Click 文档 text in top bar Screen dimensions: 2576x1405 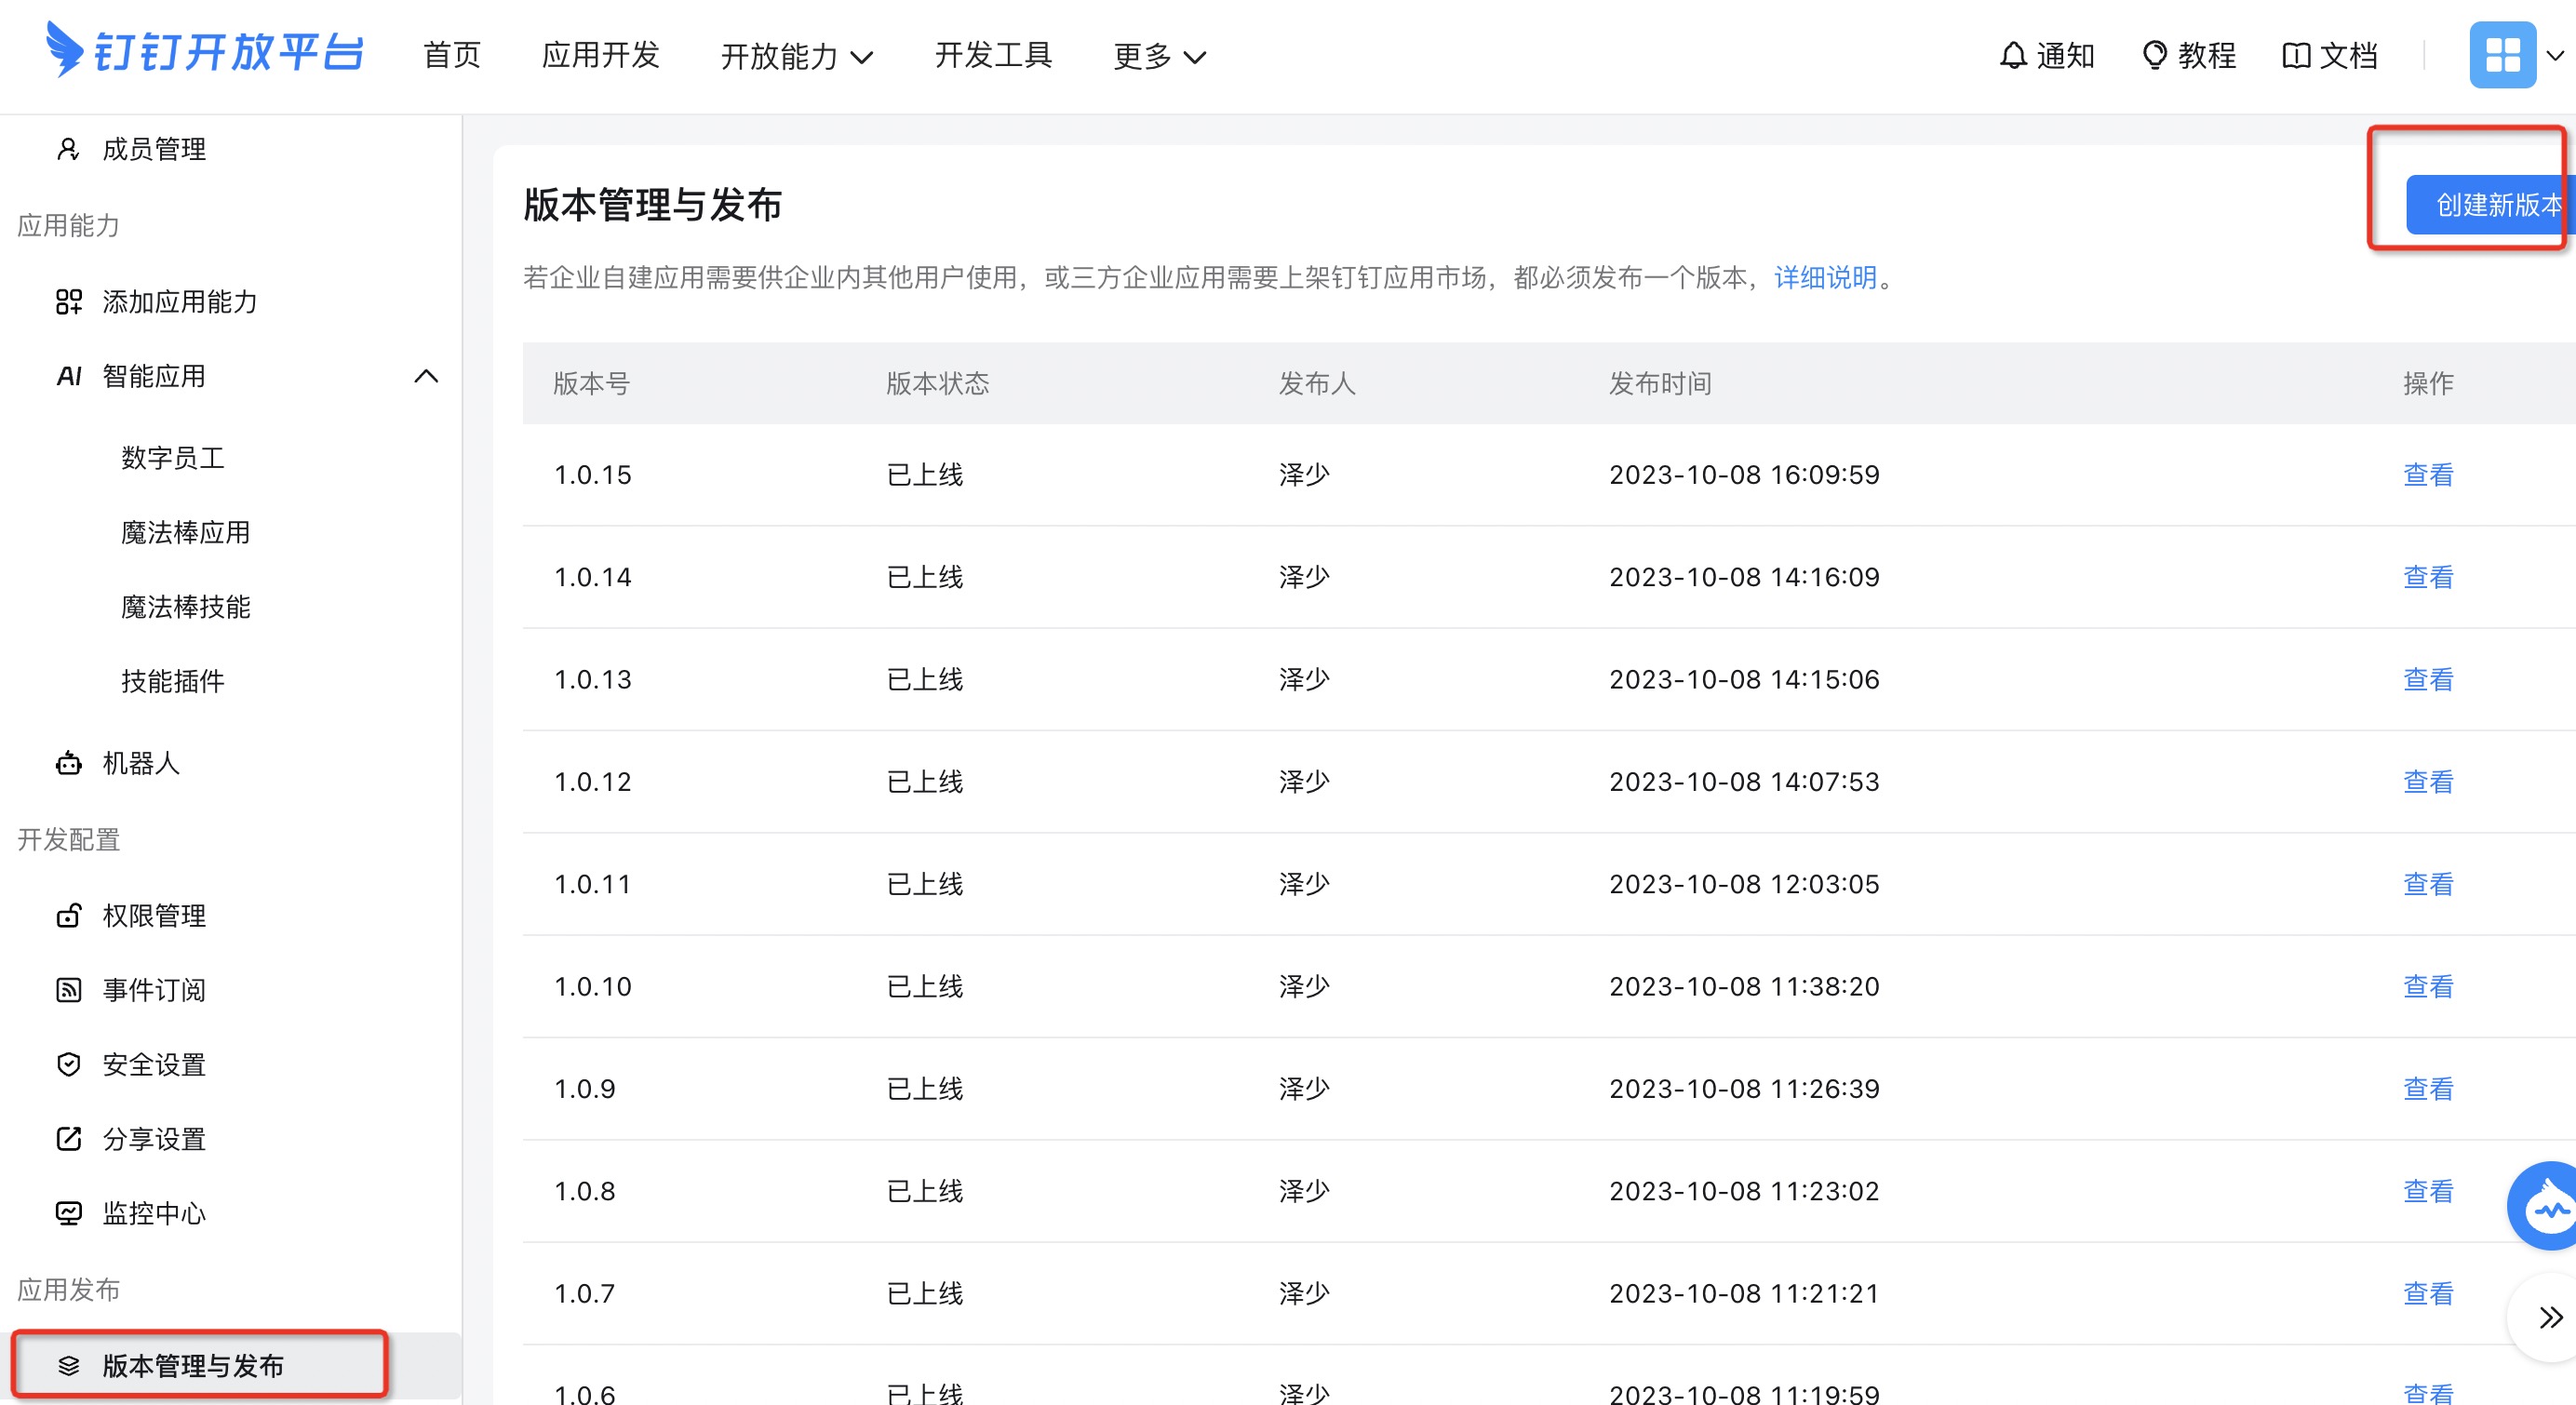pyautogui.click(x=2348, y=55)
